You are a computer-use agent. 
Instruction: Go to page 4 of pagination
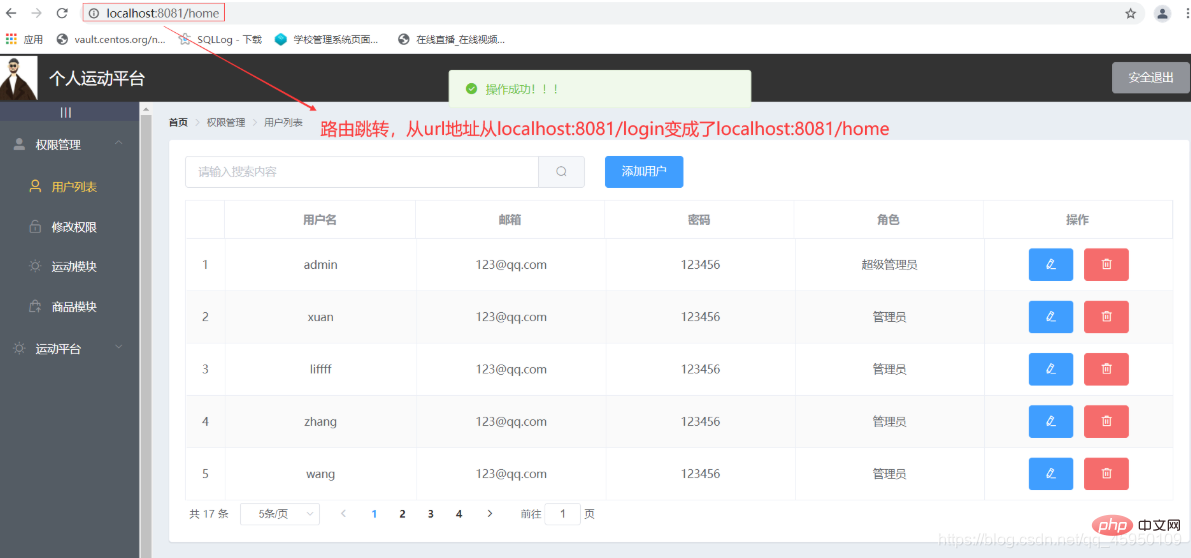(459, 514)
